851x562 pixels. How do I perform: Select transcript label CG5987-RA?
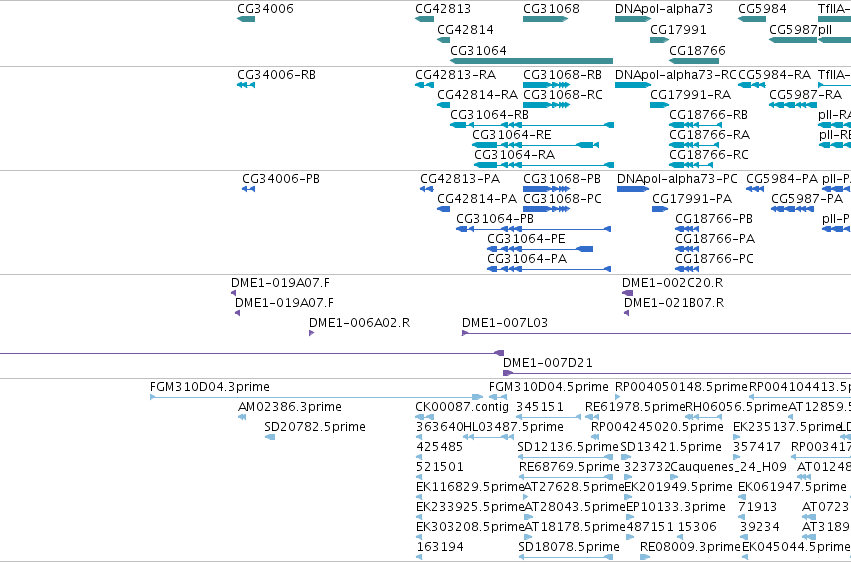click(805, 95)
